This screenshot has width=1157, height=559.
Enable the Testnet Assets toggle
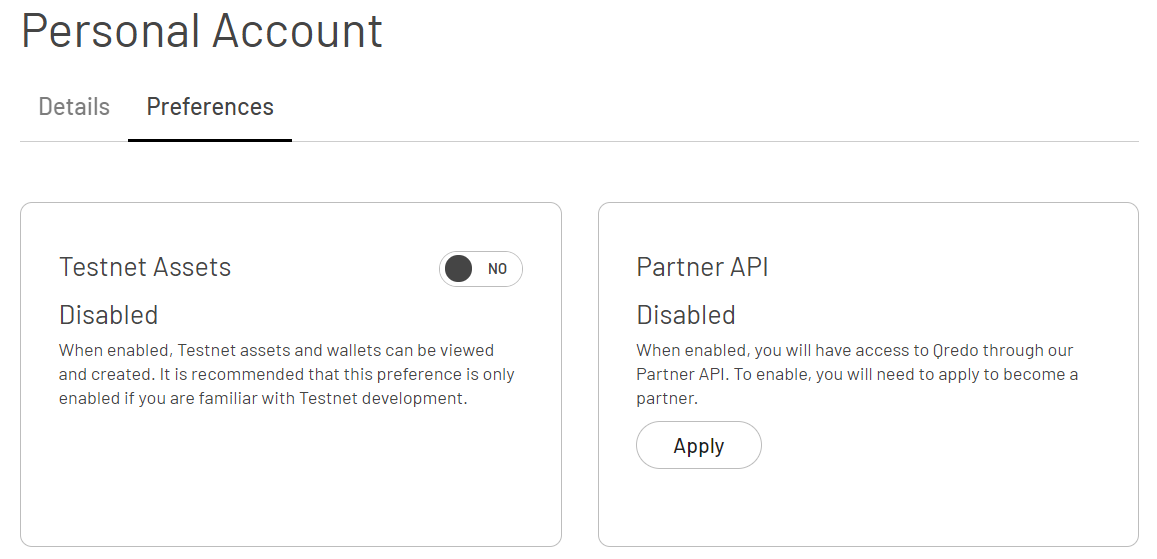click(480, 269)
